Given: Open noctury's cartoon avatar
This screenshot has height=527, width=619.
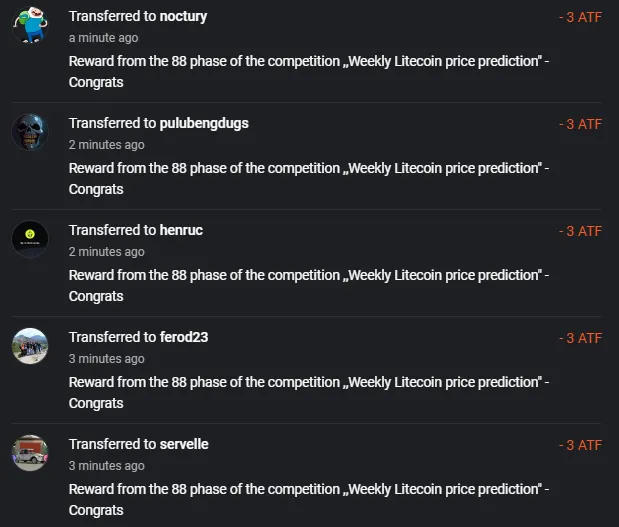Looking at the screenshot, I should 30,25.
